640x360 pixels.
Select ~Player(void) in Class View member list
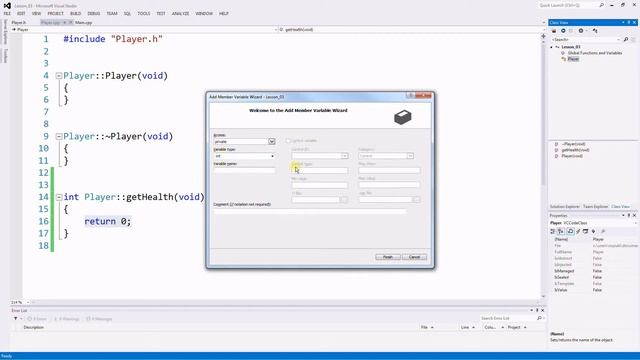click(573, 144)
